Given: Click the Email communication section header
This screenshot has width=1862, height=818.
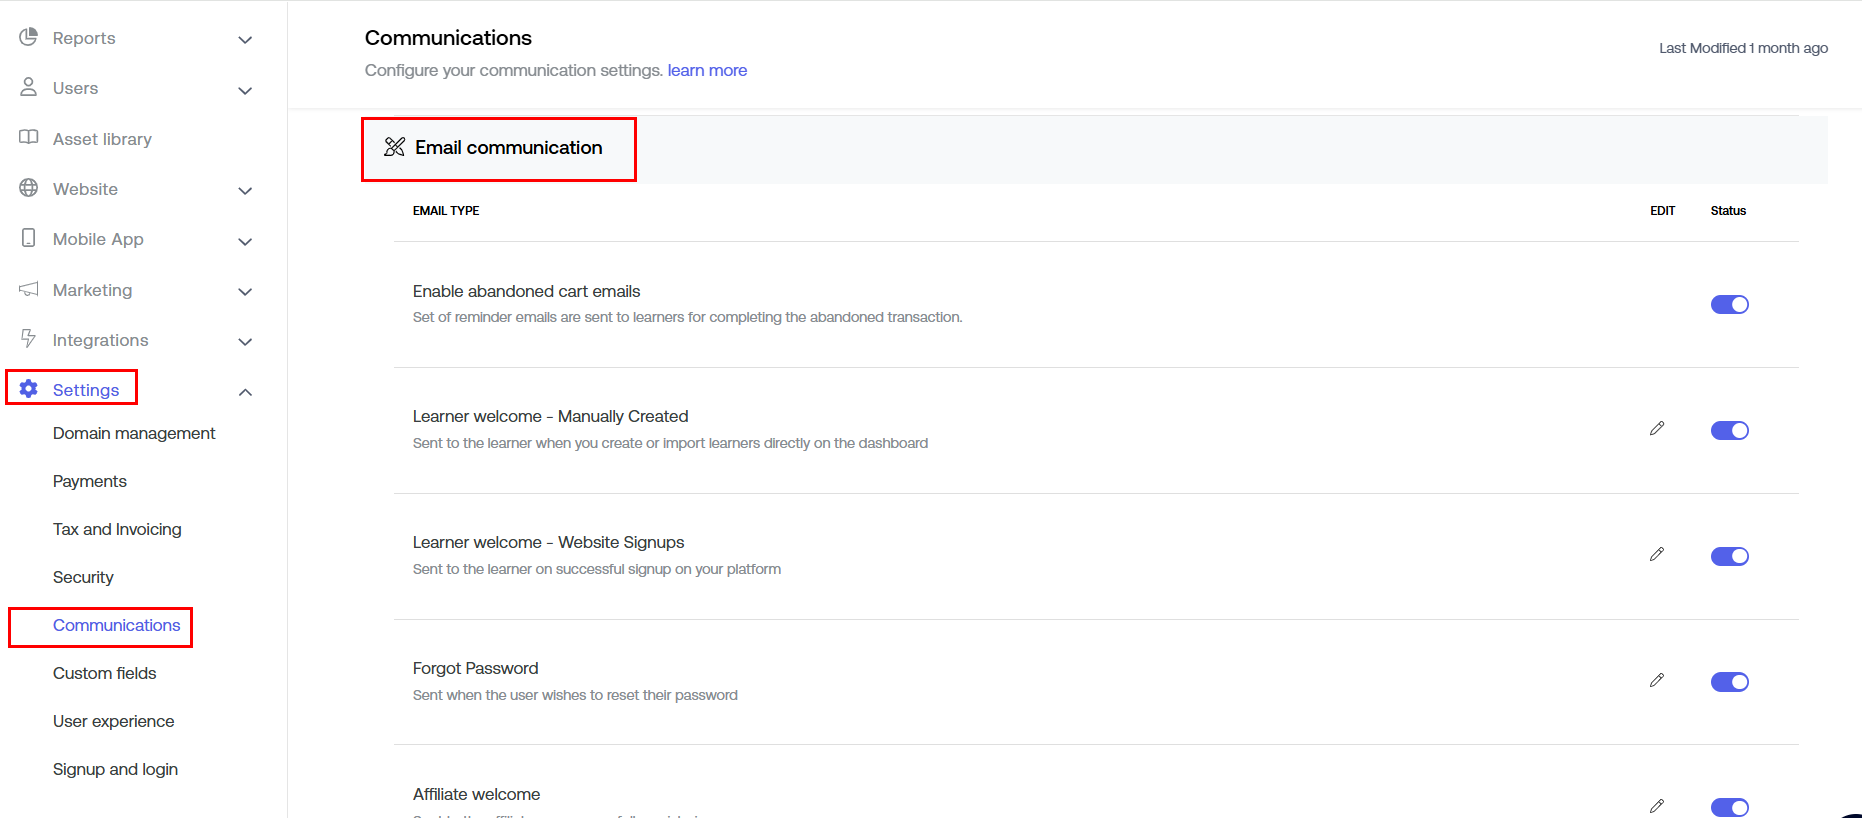Looking at the screenshot, I should pyautogui.click(x=508, y=148).
